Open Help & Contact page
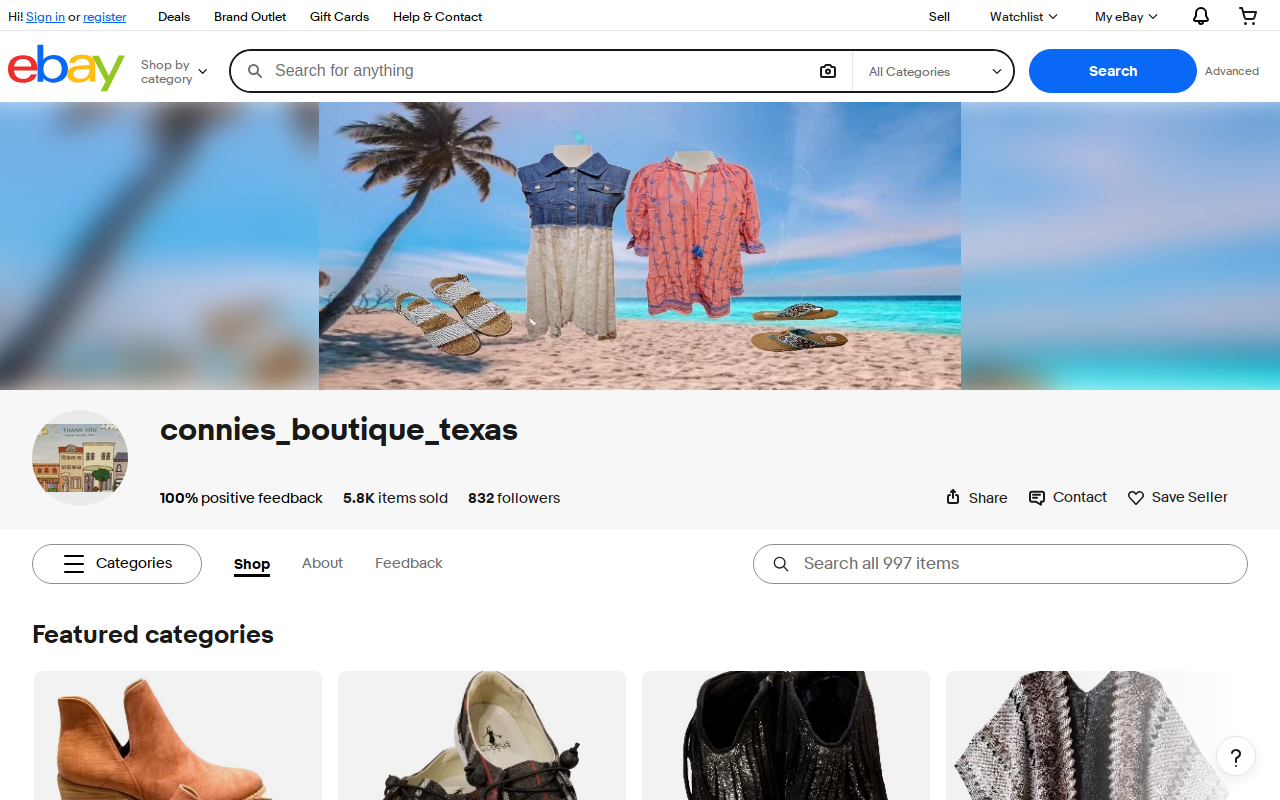Viewport: 1280px width, 800px height. click(x=437, y=16)
